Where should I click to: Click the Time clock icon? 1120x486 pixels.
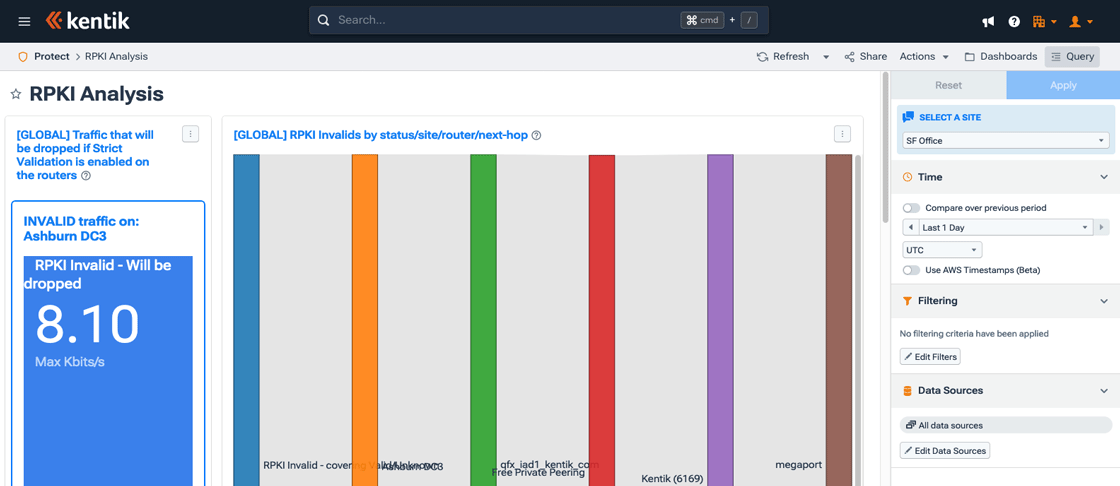(907, 177)
